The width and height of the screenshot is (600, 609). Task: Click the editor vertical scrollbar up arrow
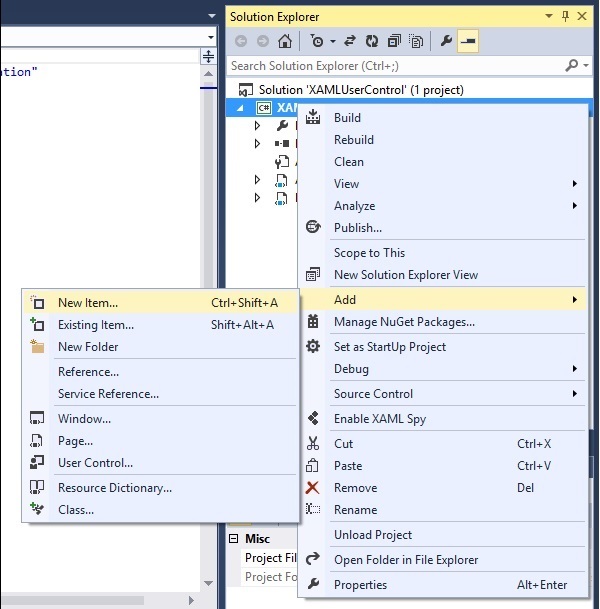pos(209,73)
